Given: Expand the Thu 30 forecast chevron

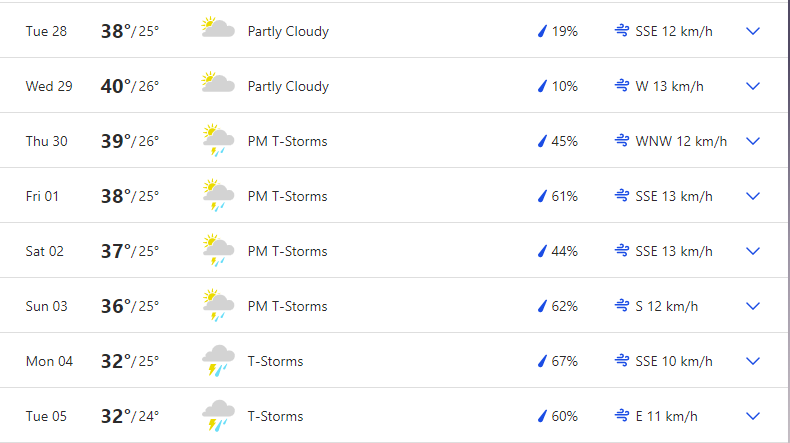Looking at the screenshot, I should point(753,141).
